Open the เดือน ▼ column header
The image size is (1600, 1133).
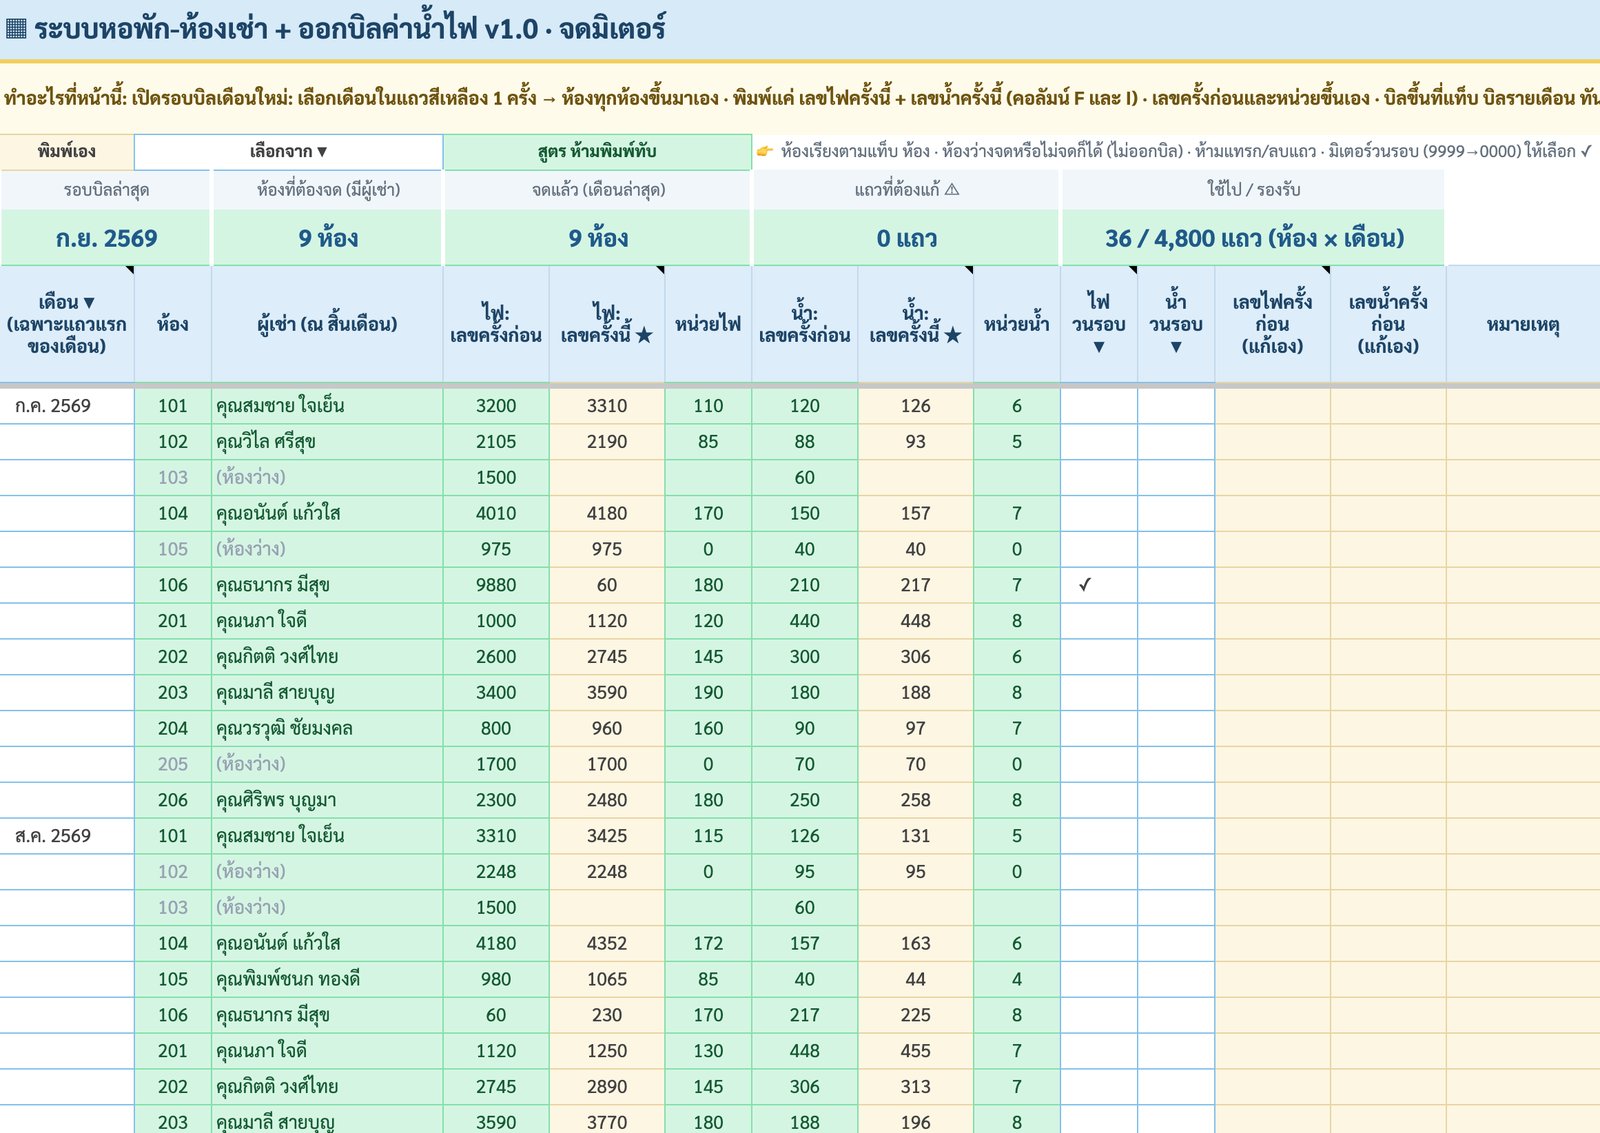67,324
